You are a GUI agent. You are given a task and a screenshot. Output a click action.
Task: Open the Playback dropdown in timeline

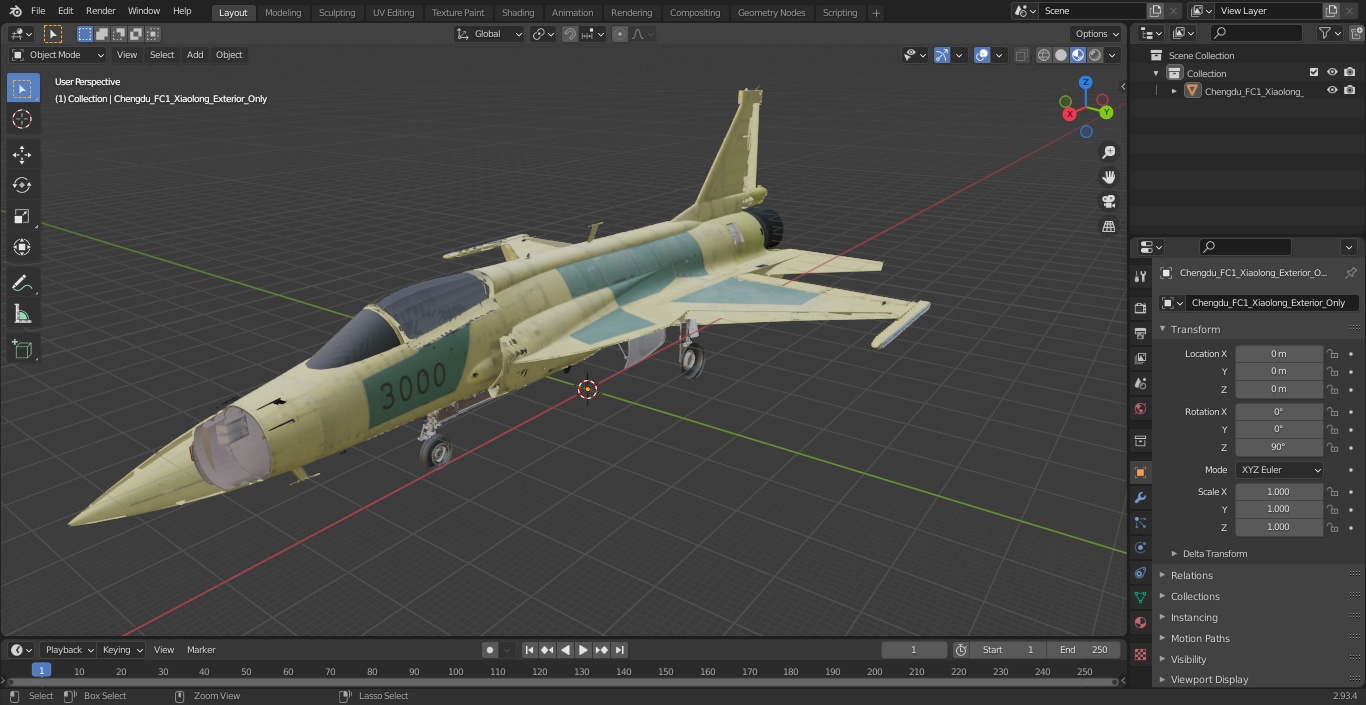(x=69, y=650)
